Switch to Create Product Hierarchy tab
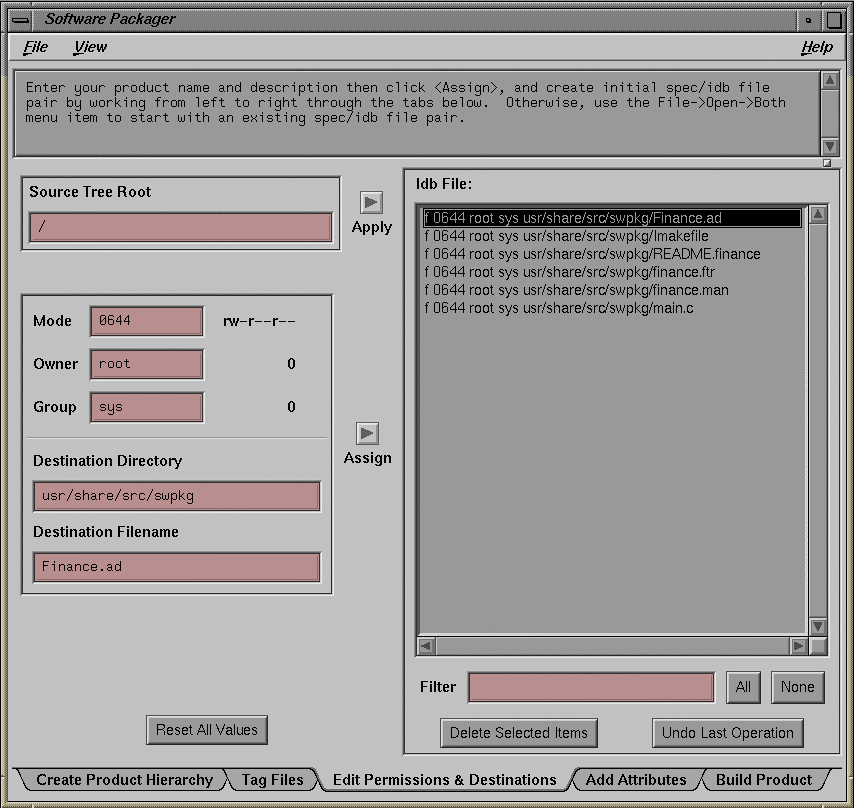The width and height of the screenshot is (854, 808). point(124,780)
